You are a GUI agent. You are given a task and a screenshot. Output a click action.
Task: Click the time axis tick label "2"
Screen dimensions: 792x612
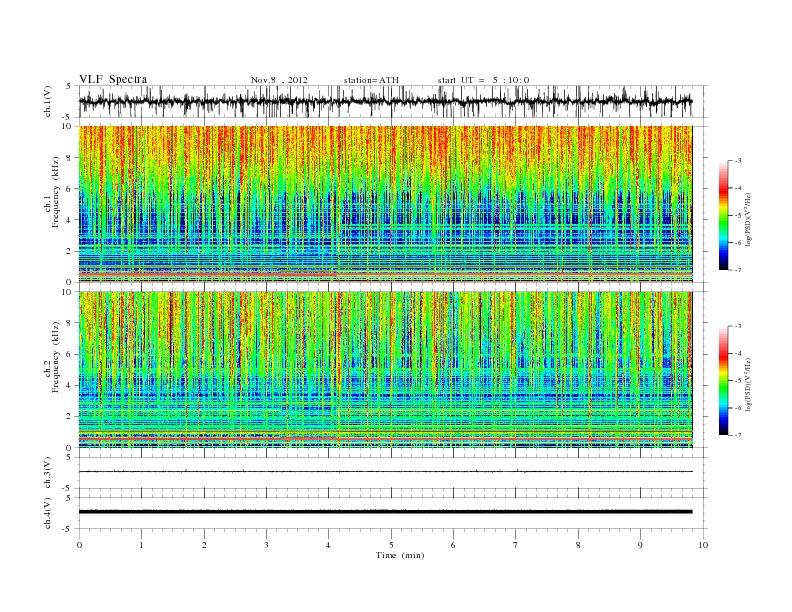204,545
